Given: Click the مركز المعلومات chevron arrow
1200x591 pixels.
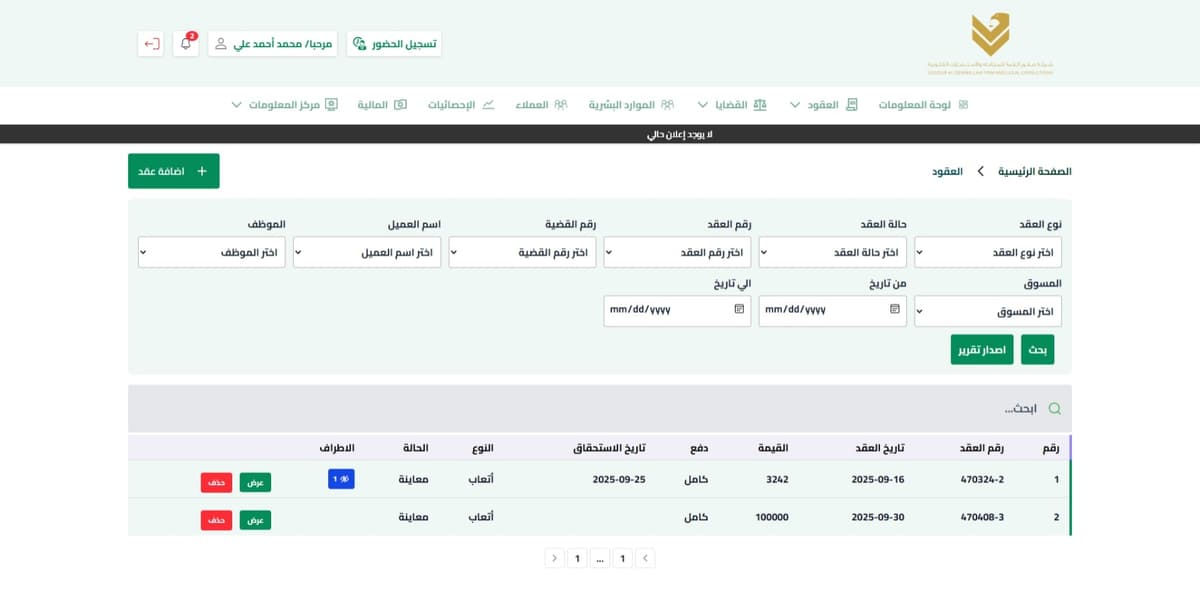Looking at the screenshot, I should click(236, 105).
